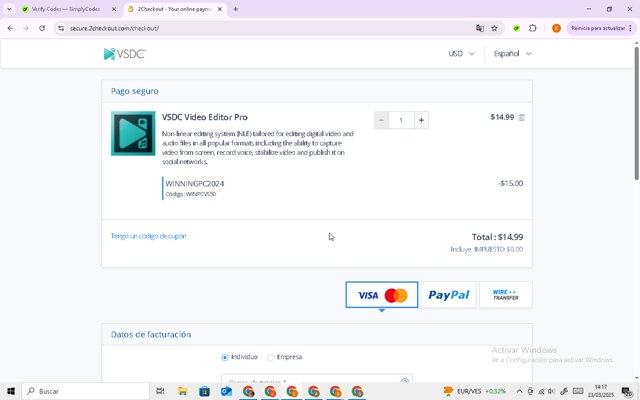This screenshot has width=640, height=400.
Task: Open the USD currency dropdown
Action: coord(461,53)
